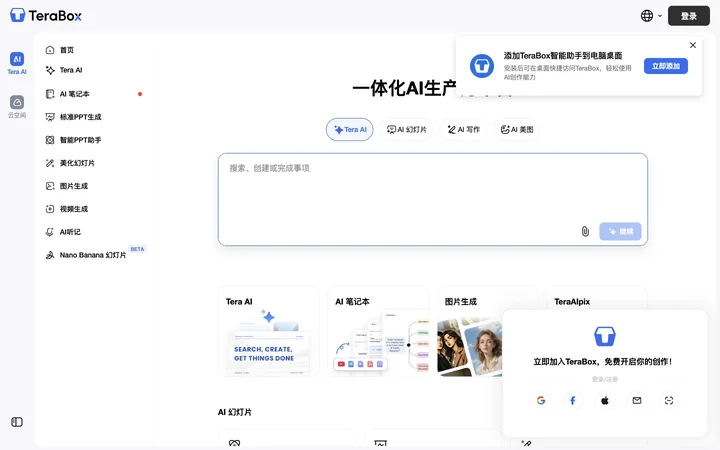
Task: Click the TeraBox icon in notification
Action: [x=481, y=66]
